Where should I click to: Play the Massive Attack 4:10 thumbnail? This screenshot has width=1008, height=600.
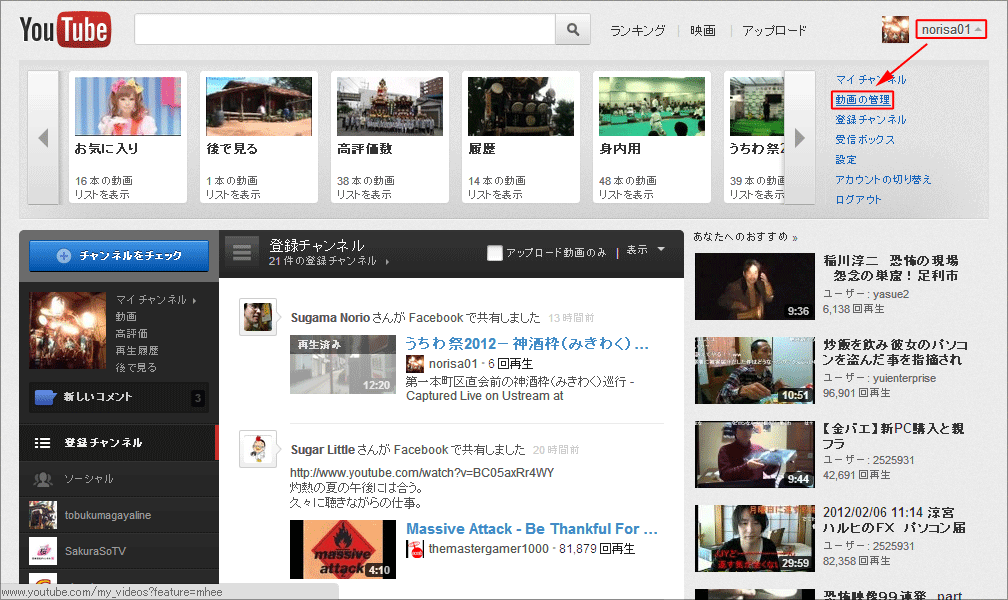(x=343, y=550)
